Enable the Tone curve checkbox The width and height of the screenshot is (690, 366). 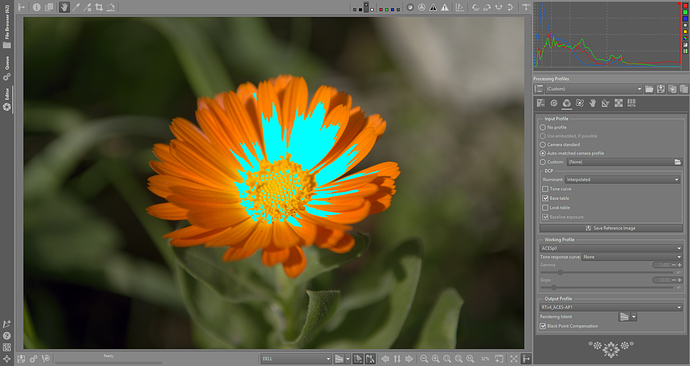click(545, 189)
